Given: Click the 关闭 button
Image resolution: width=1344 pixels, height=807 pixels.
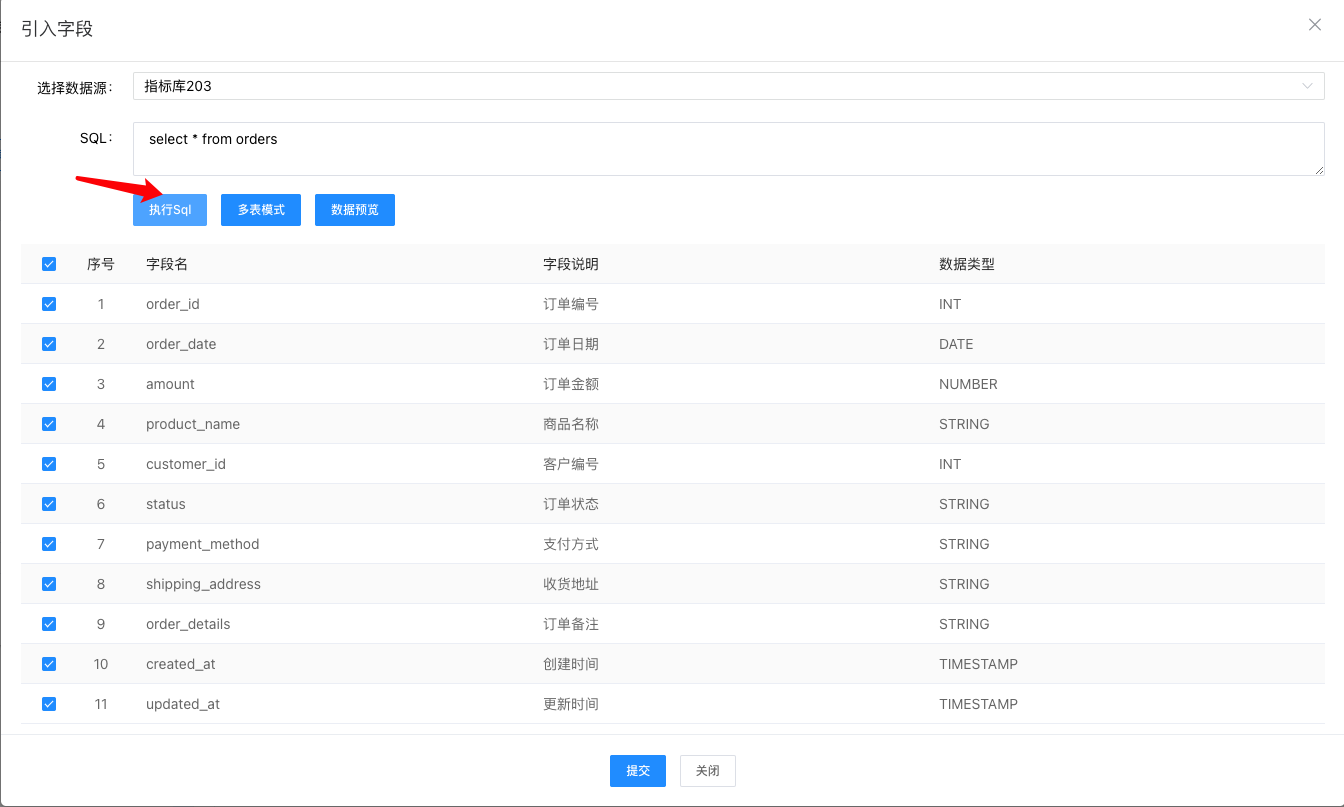Looking at the screenshot, I should tap(708, 771).
